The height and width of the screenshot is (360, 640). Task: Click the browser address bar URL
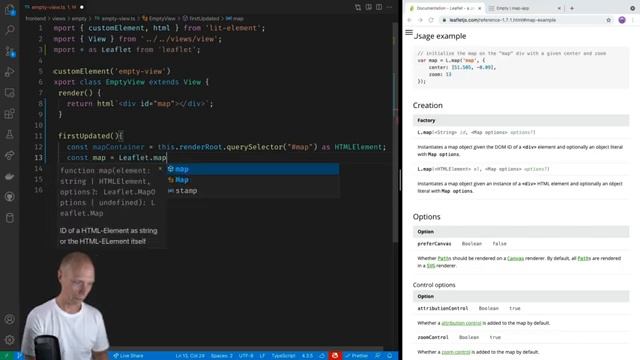(x=502, y=20)
